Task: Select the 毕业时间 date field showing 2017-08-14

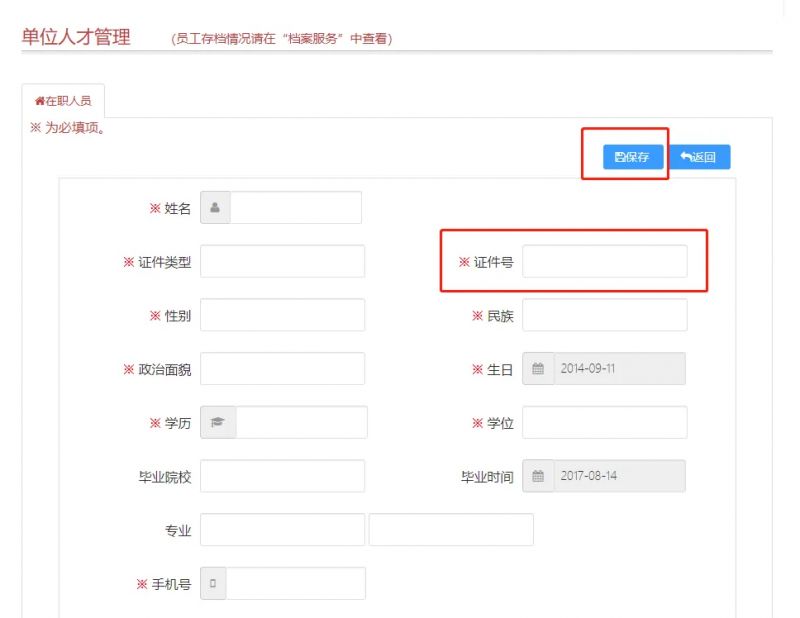Action: pos(619,476)
